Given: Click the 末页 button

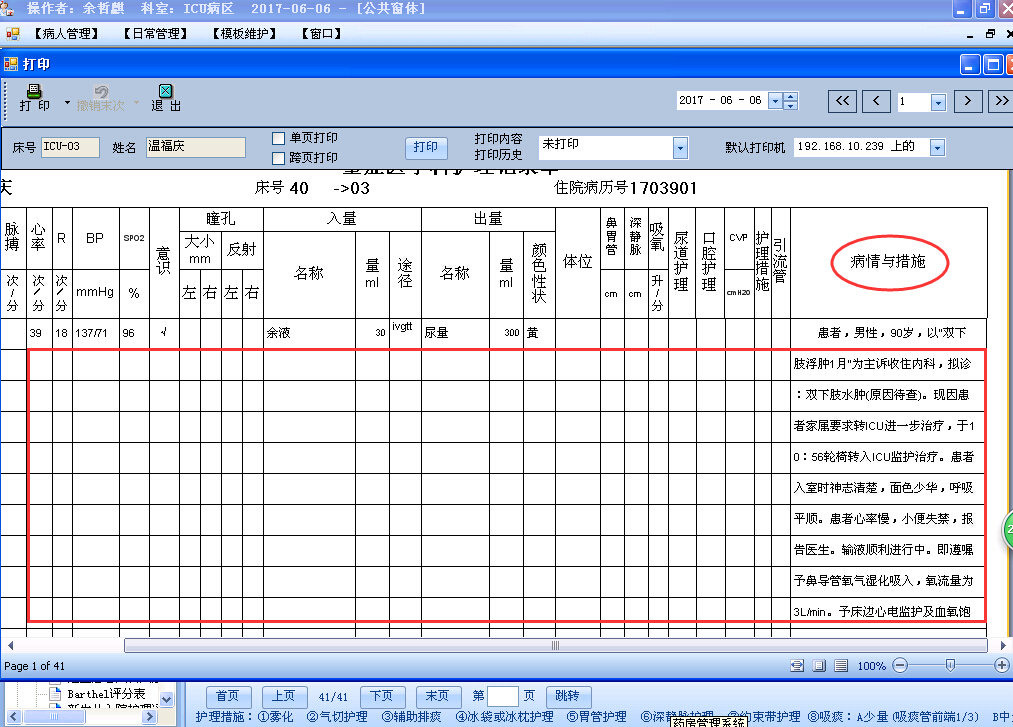Looking at the screenshot, I should tap(437, 696).
